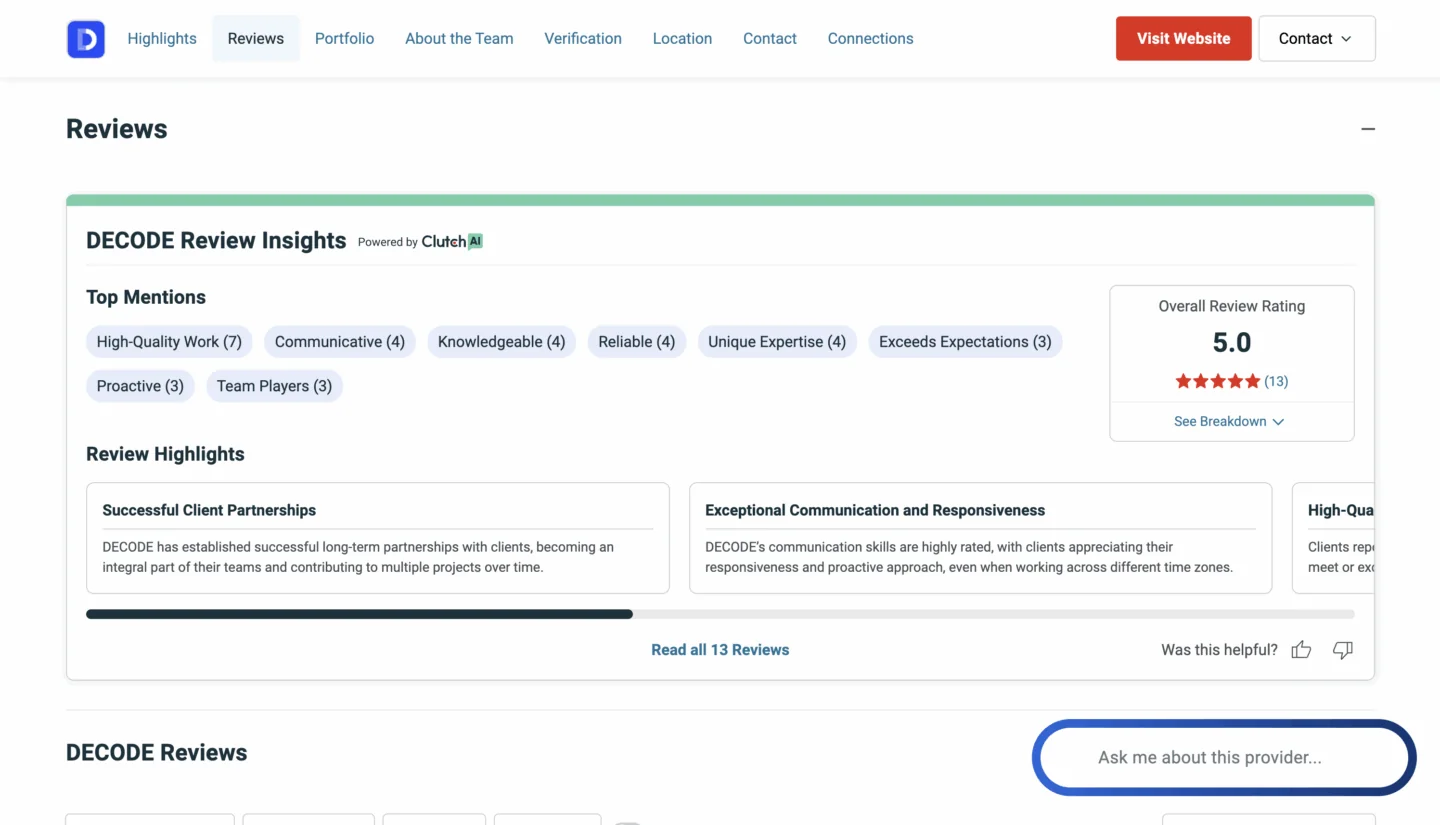Open the Read all 13 Reviews link

pos(720,650)
